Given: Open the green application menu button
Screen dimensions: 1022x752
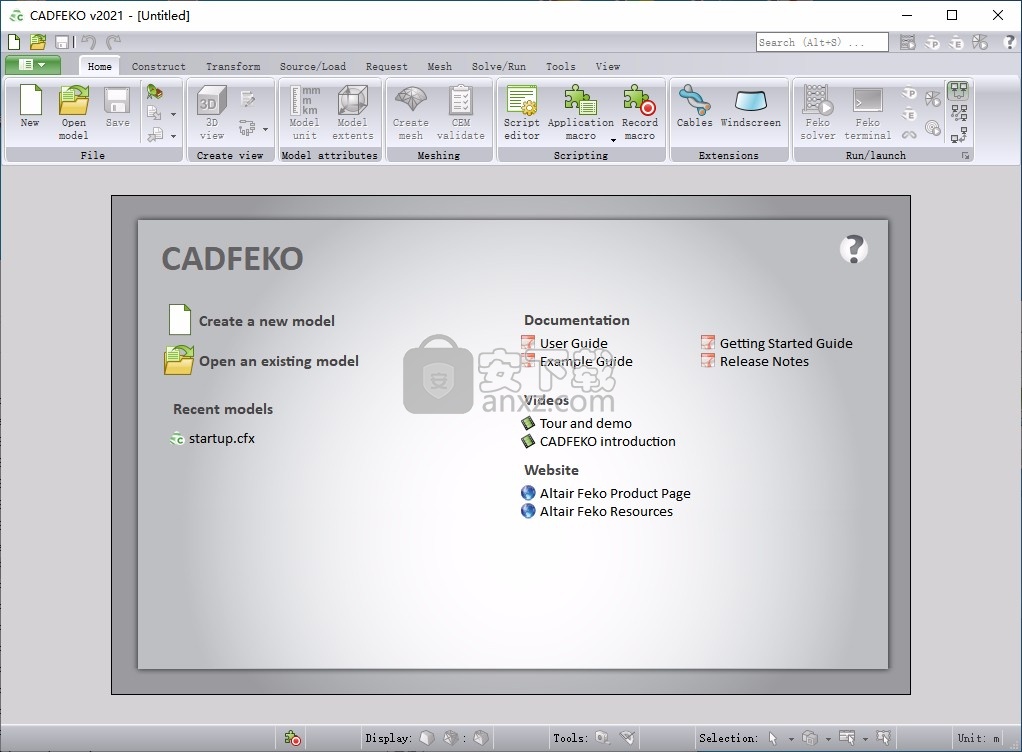Looking at the screenshot, I should (33, 65).
